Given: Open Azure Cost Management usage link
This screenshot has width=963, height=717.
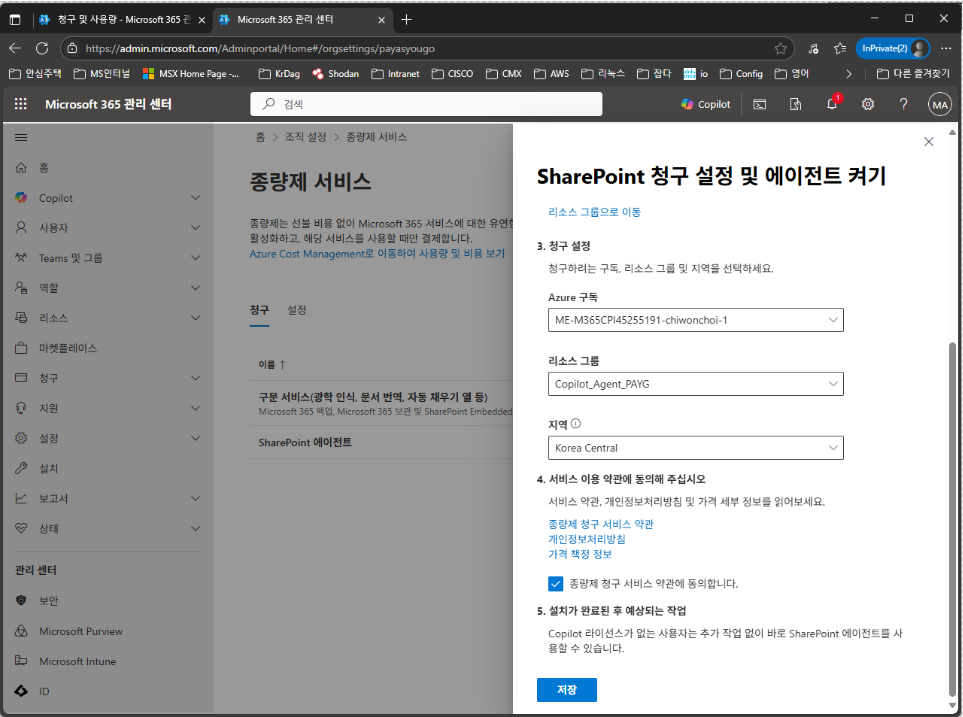Looking at the screenshot, I should [x=377, y=254].
